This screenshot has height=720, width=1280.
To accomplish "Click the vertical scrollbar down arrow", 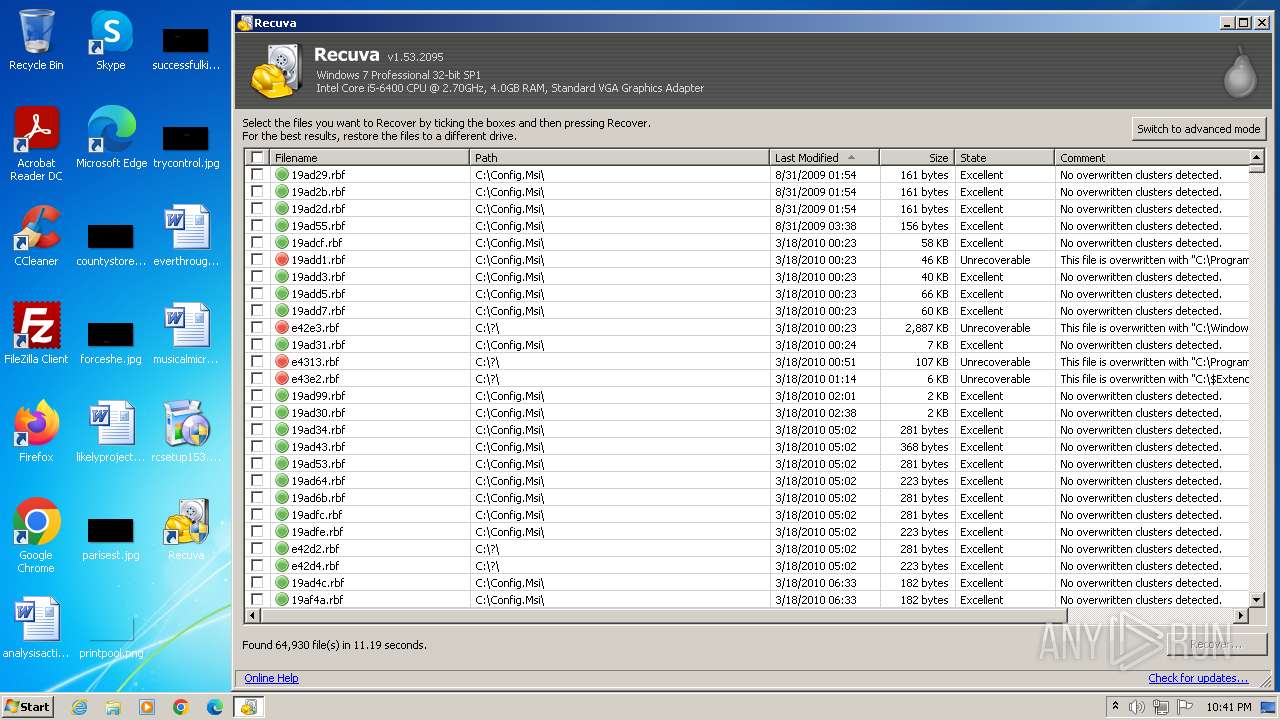I will (1257, 599).
